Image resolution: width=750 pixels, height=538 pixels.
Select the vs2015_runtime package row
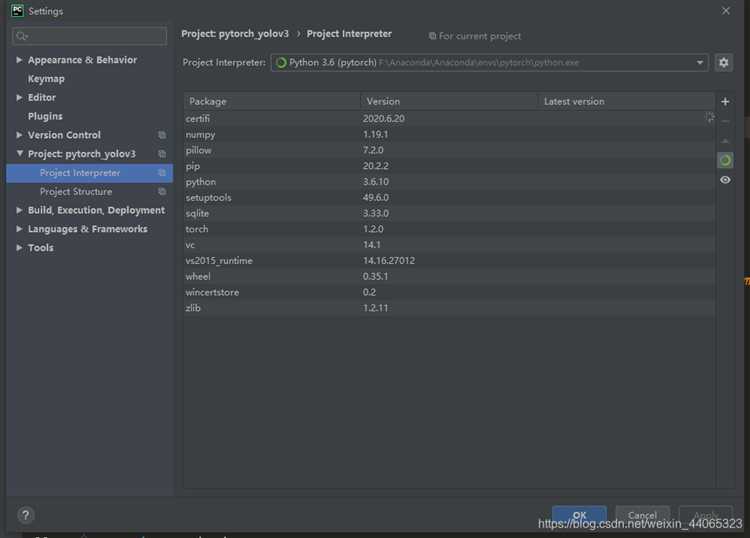click(449, 261)
